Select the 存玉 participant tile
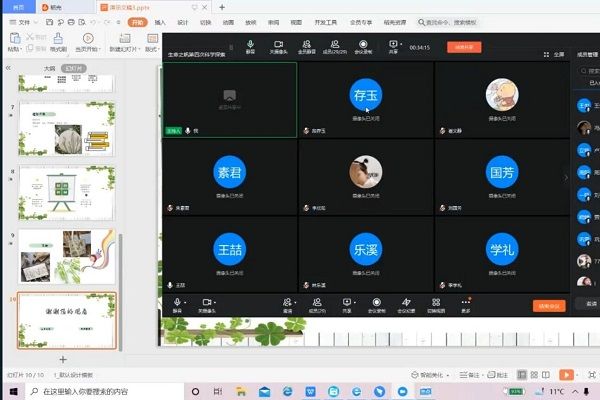This screenshot has width=600, height=400. 365,94
